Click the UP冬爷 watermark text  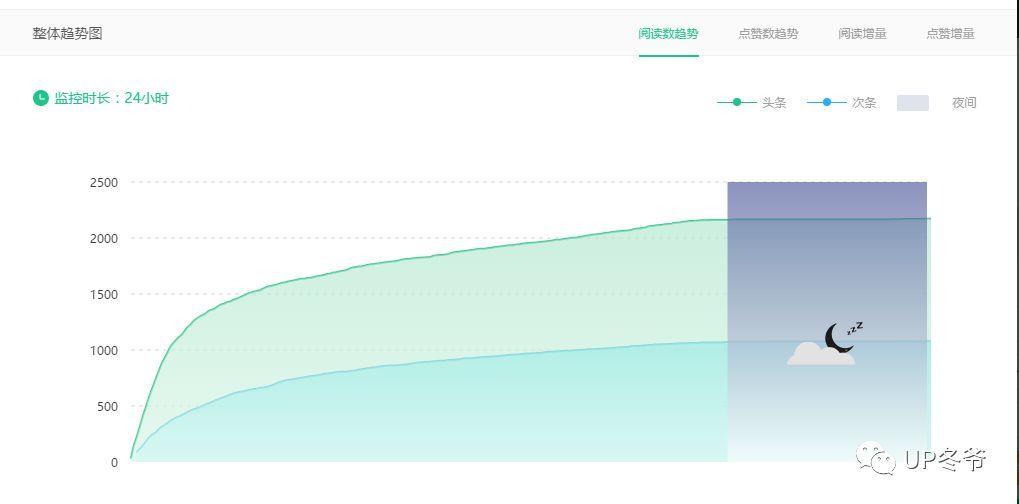click(x=945, y=459)
